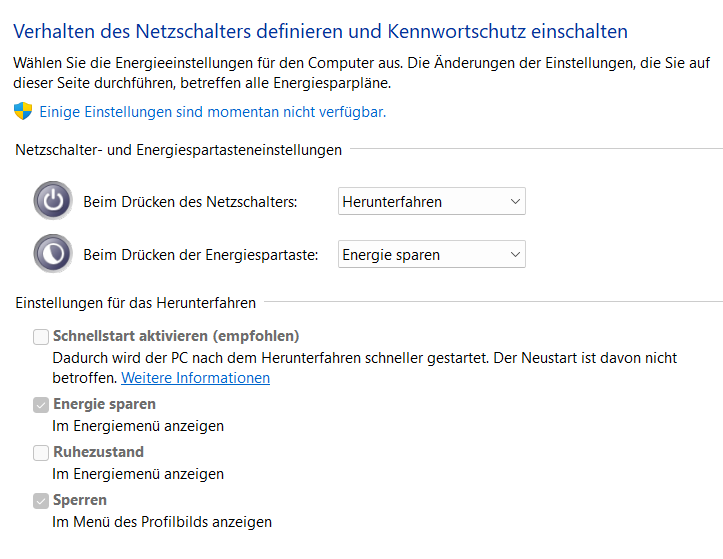The image size is (723, 559).
Task: Click the Sperren label text
Action: [x=80, y=500]
